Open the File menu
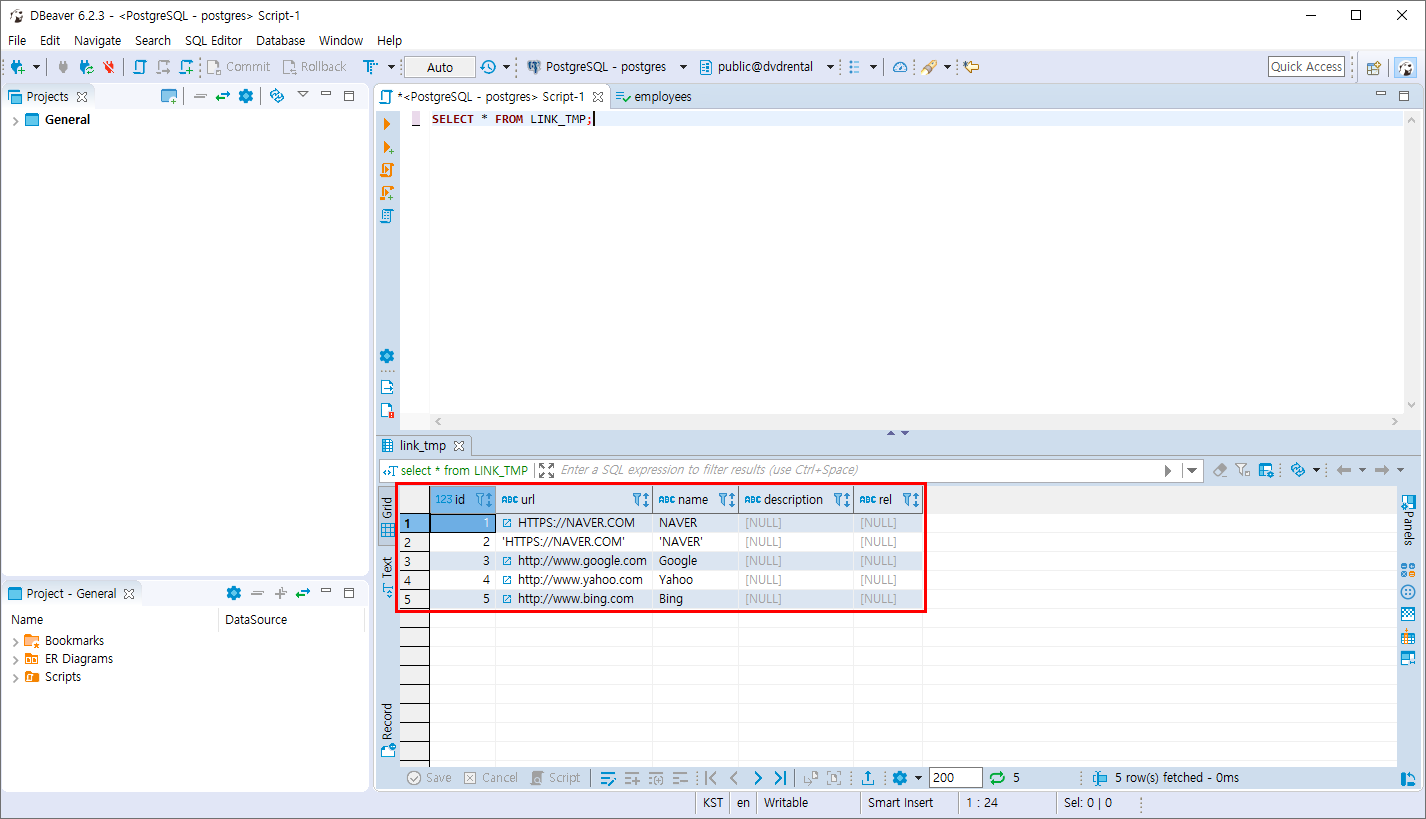The height and width of the screenshot is (819, 1426). (x=17, y=41)
